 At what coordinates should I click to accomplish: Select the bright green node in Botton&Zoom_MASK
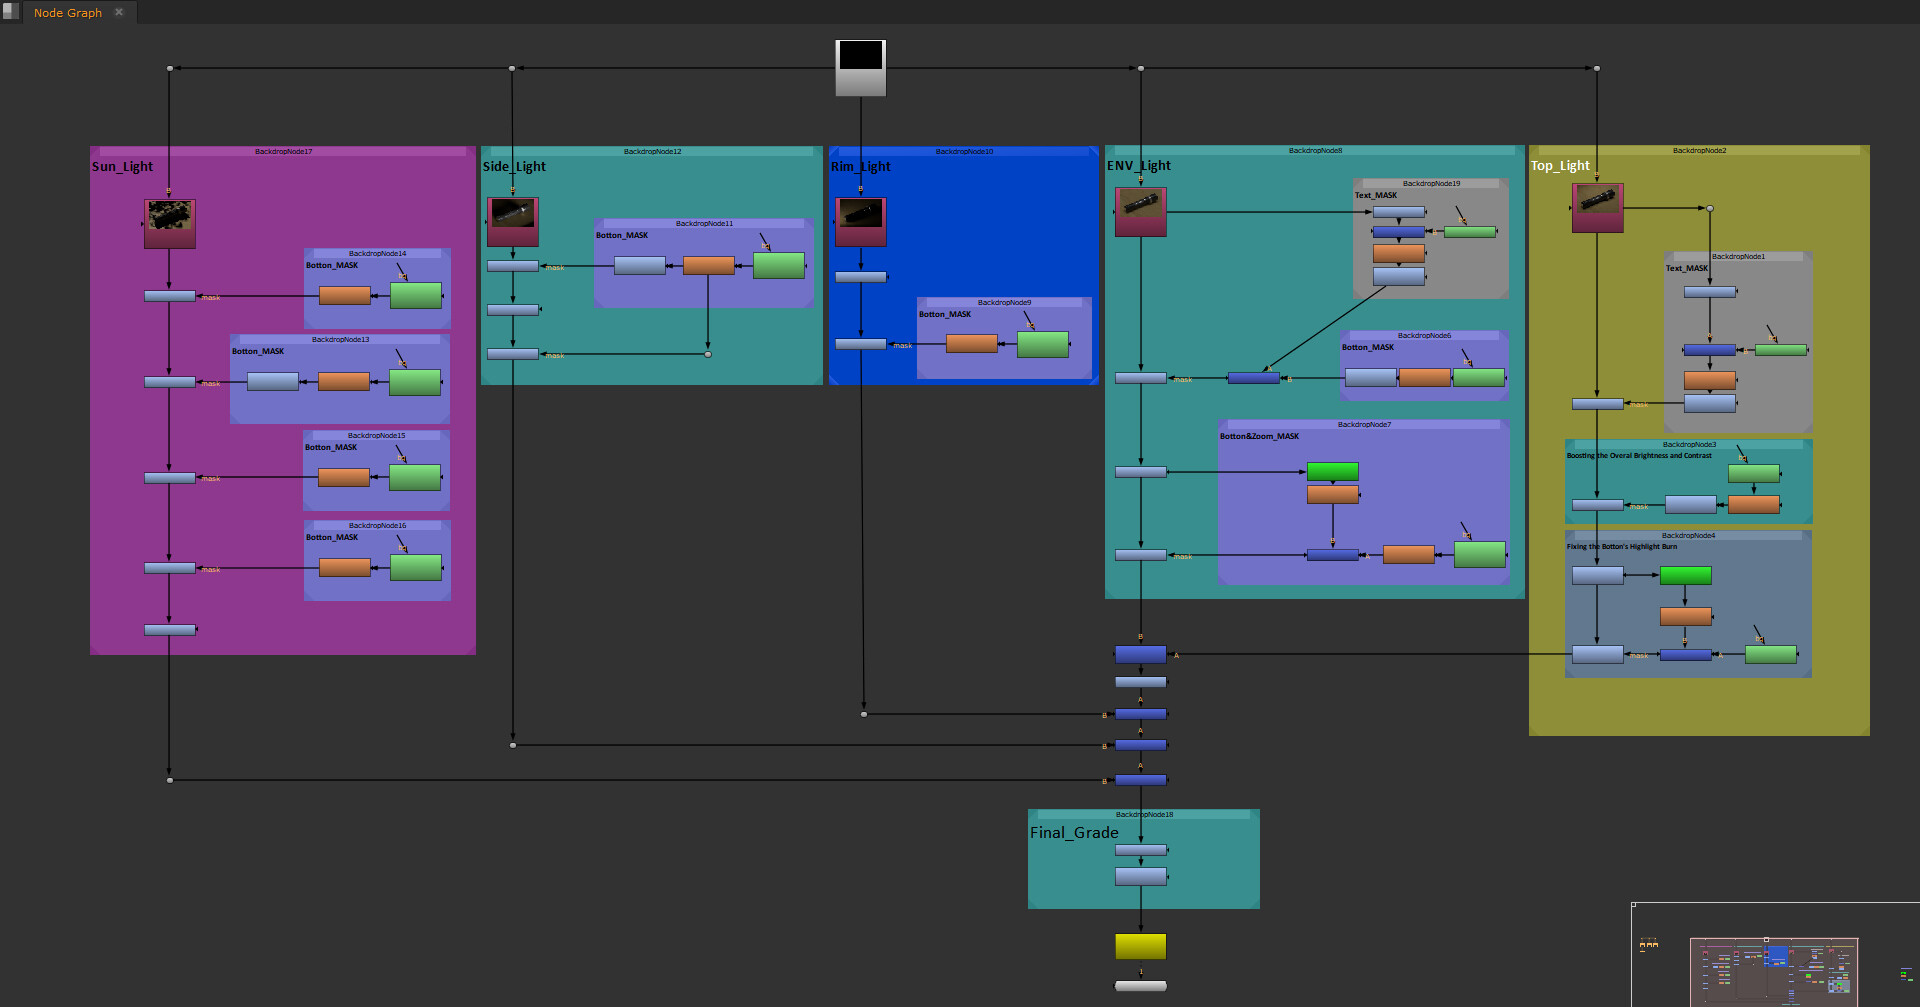(1332, 471)
